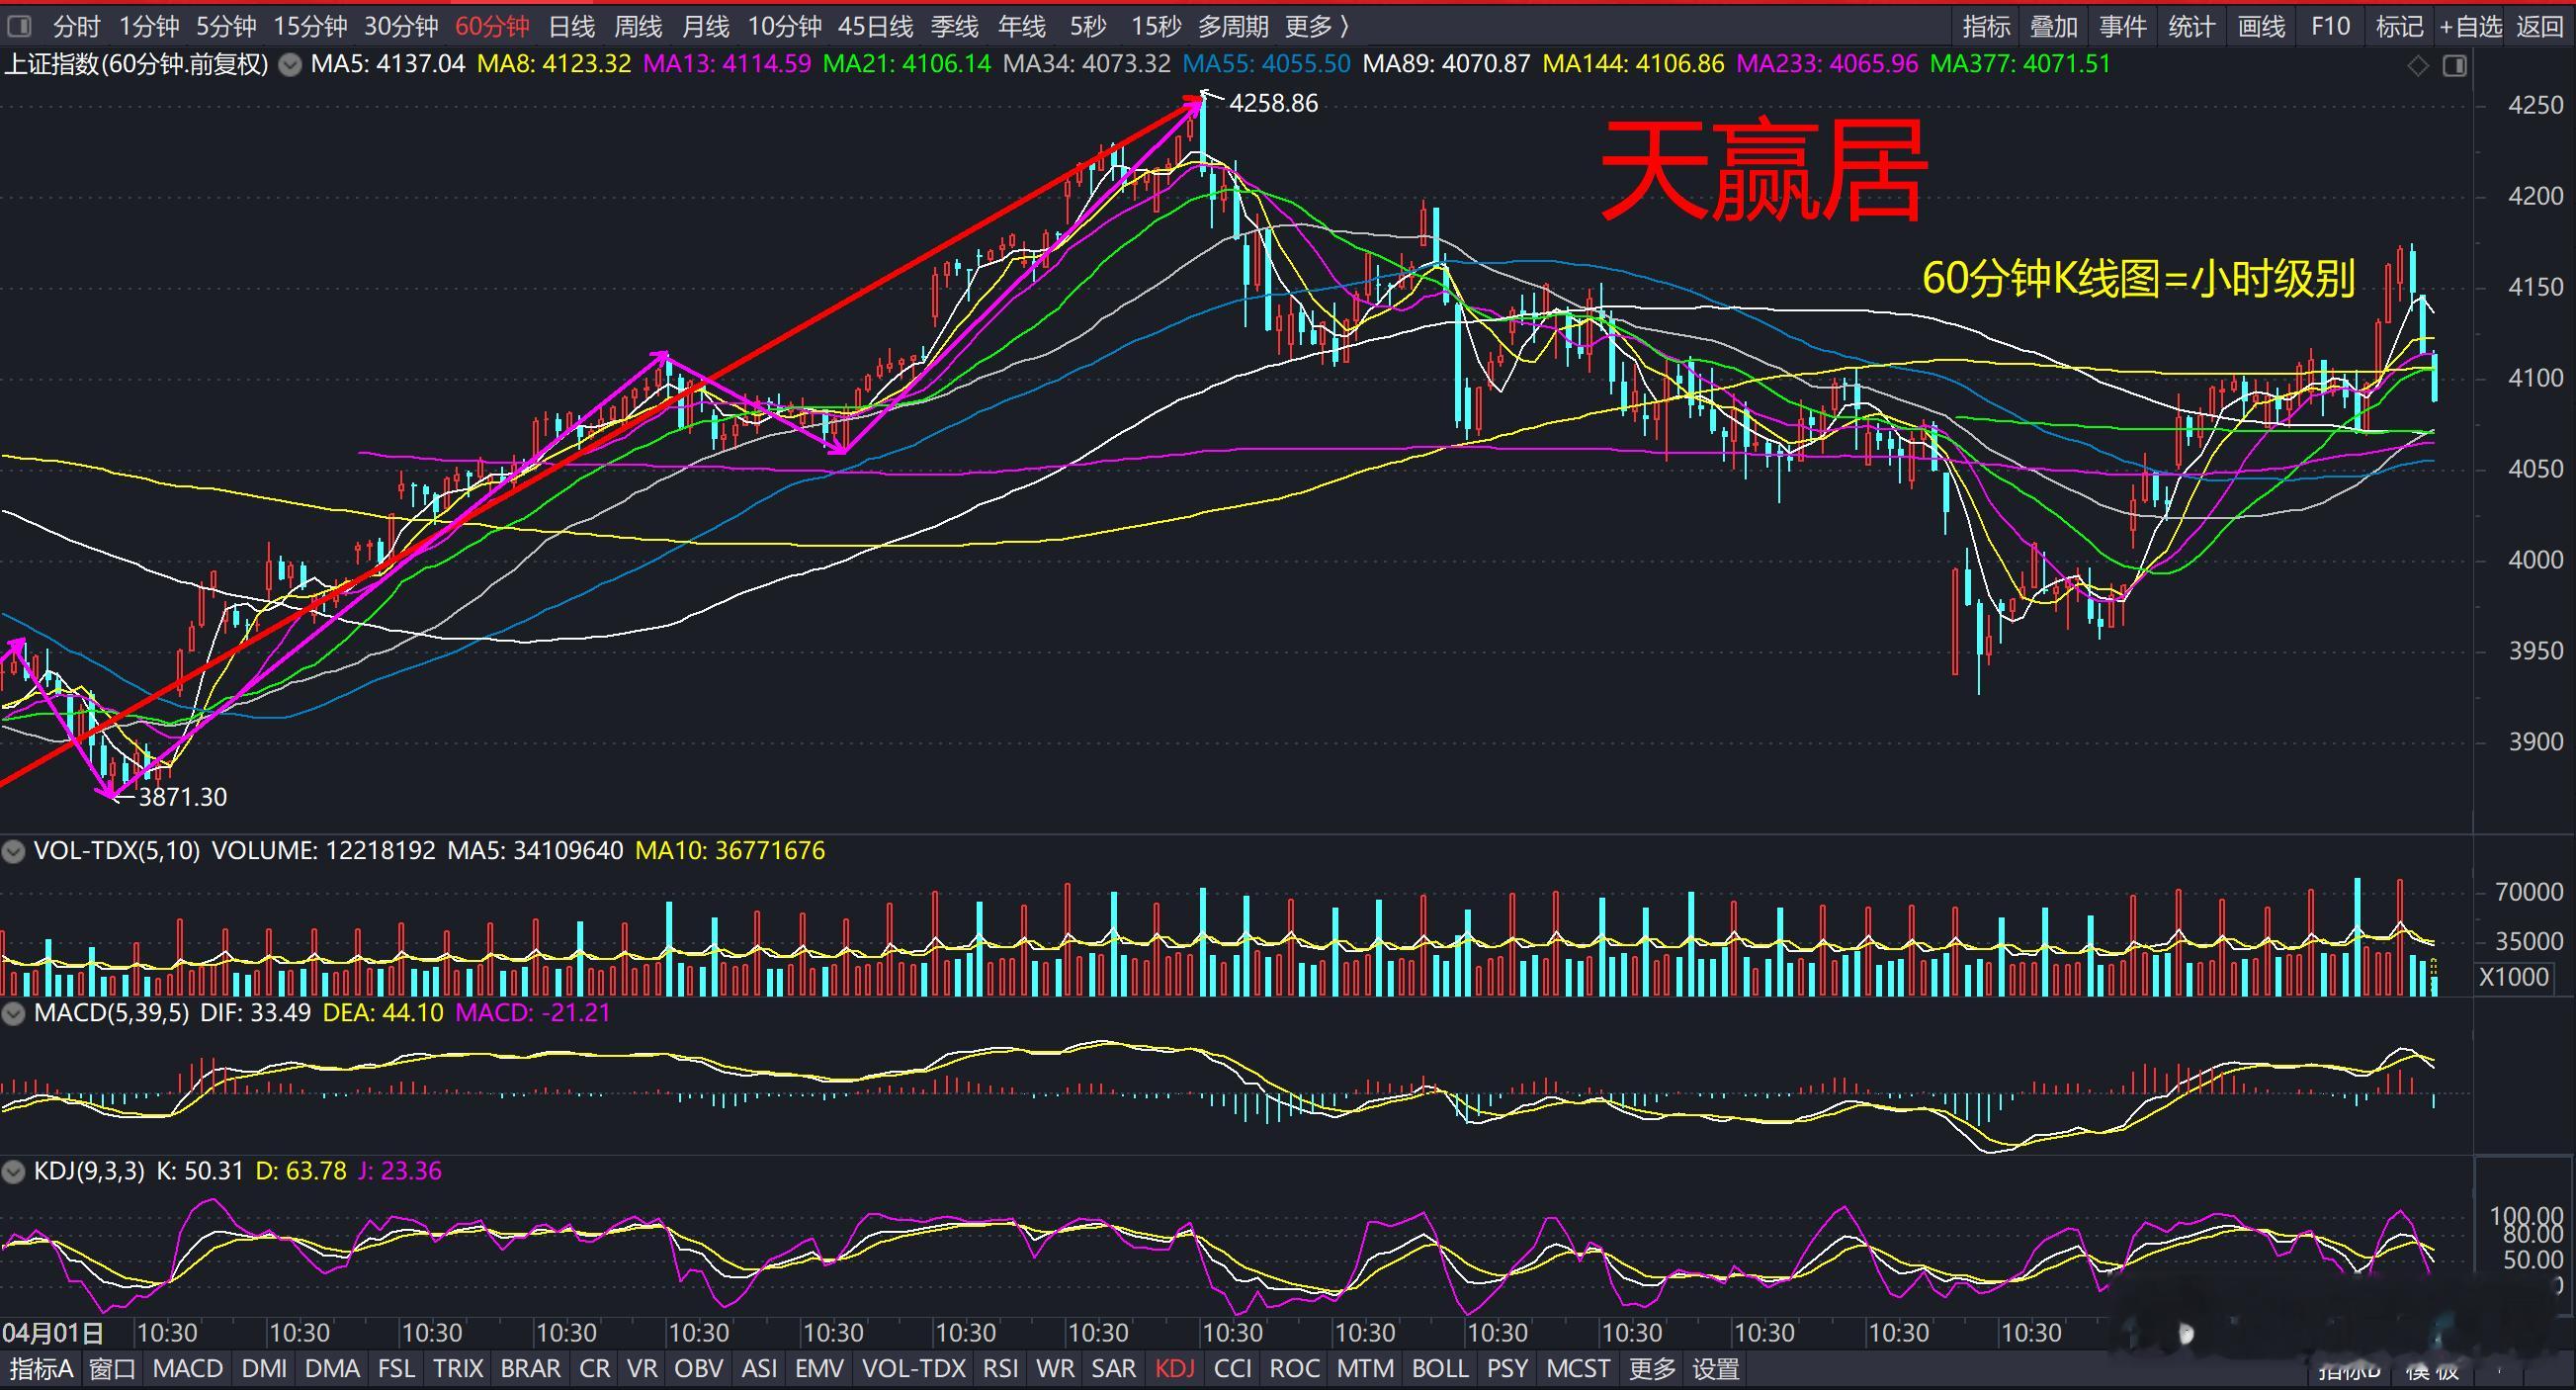Click 窗口 in bottom indicator bar
Screen dimensions: 2576x1390
[113, 1368]
